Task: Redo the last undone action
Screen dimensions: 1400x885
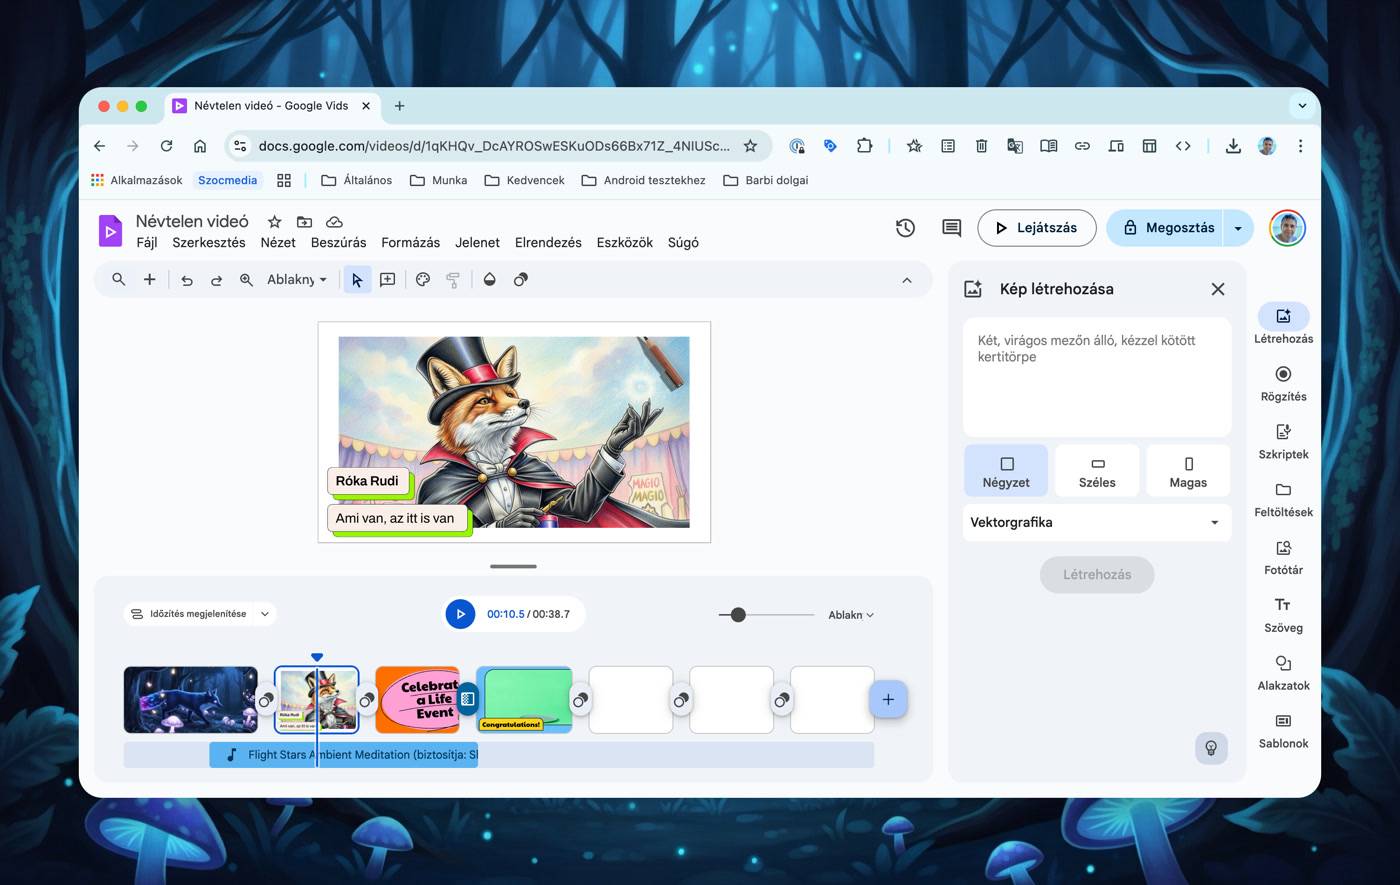Action: pyautogui.click(x=216, y=280)
